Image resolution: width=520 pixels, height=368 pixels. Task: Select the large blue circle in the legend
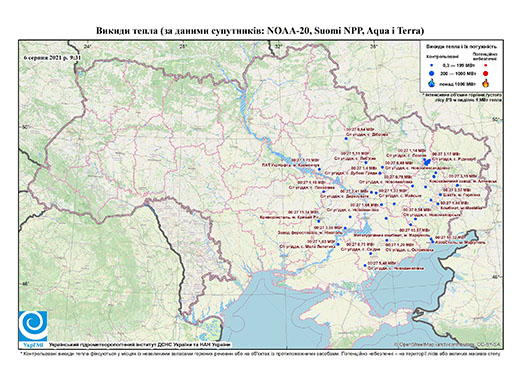coord(431,73)
